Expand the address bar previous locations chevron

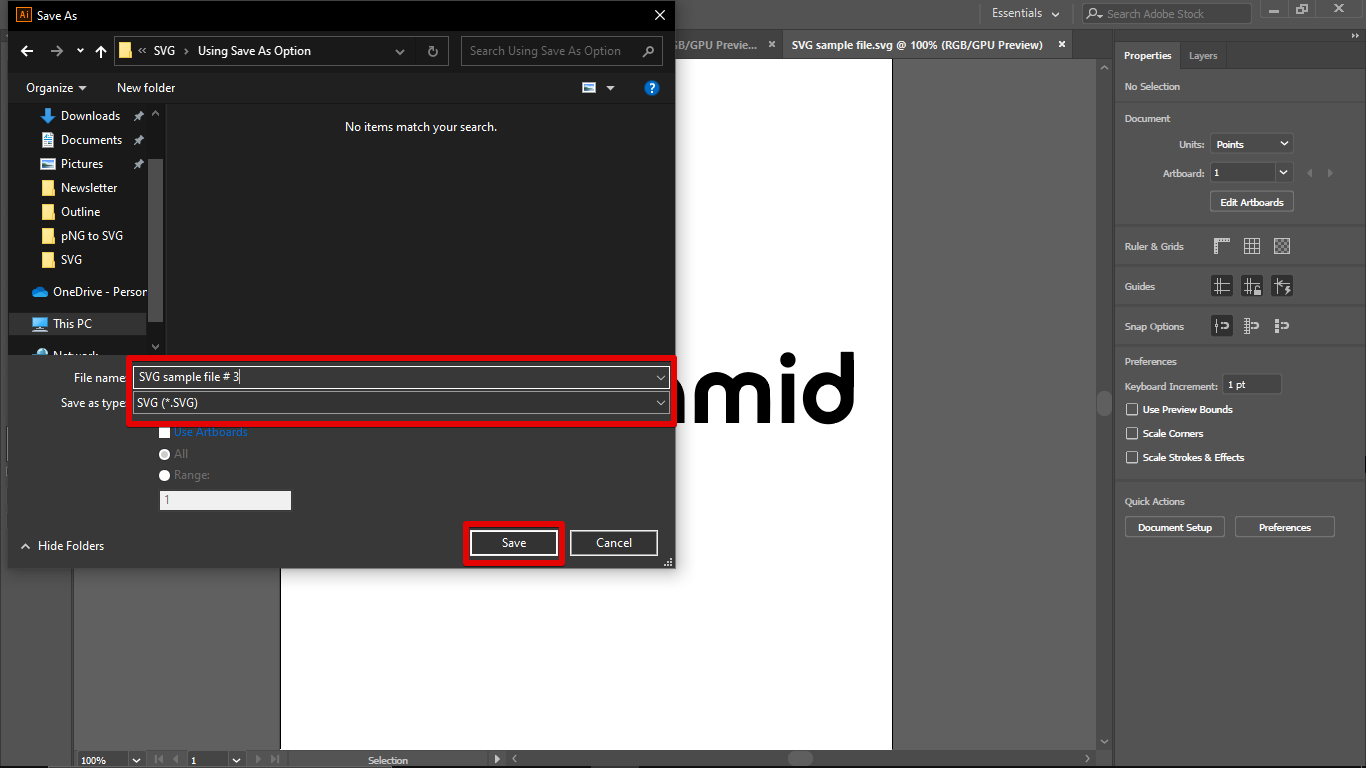tap(400, 51)
